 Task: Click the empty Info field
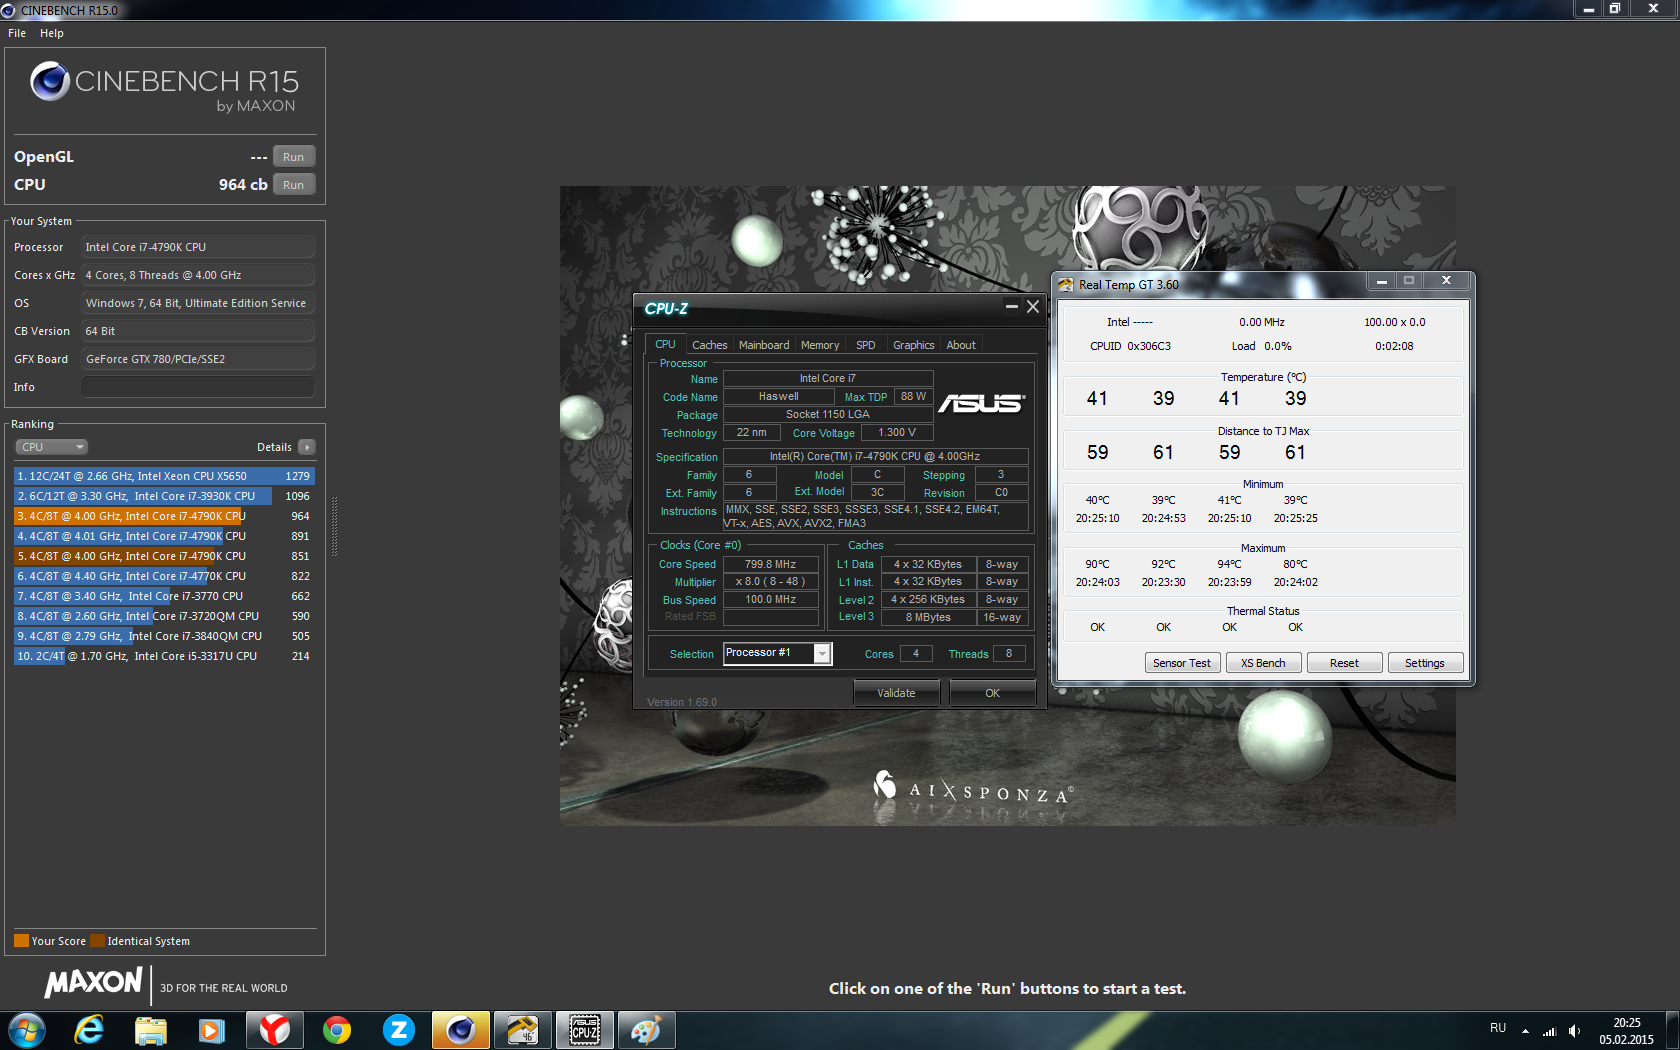[198, 387]
